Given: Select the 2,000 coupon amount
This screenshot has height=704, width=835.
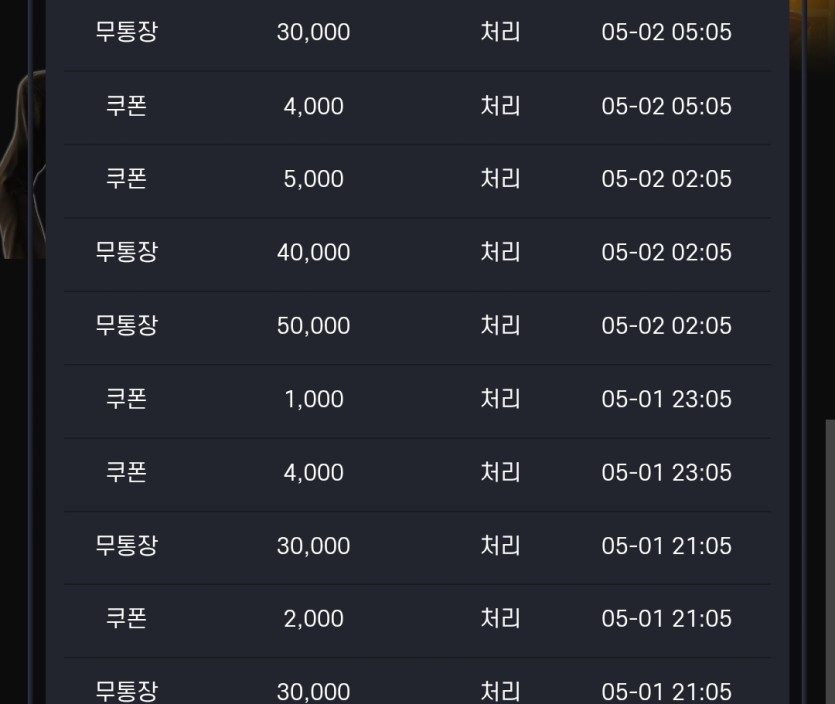Looking at the screenshot, I should coord(313,619).
